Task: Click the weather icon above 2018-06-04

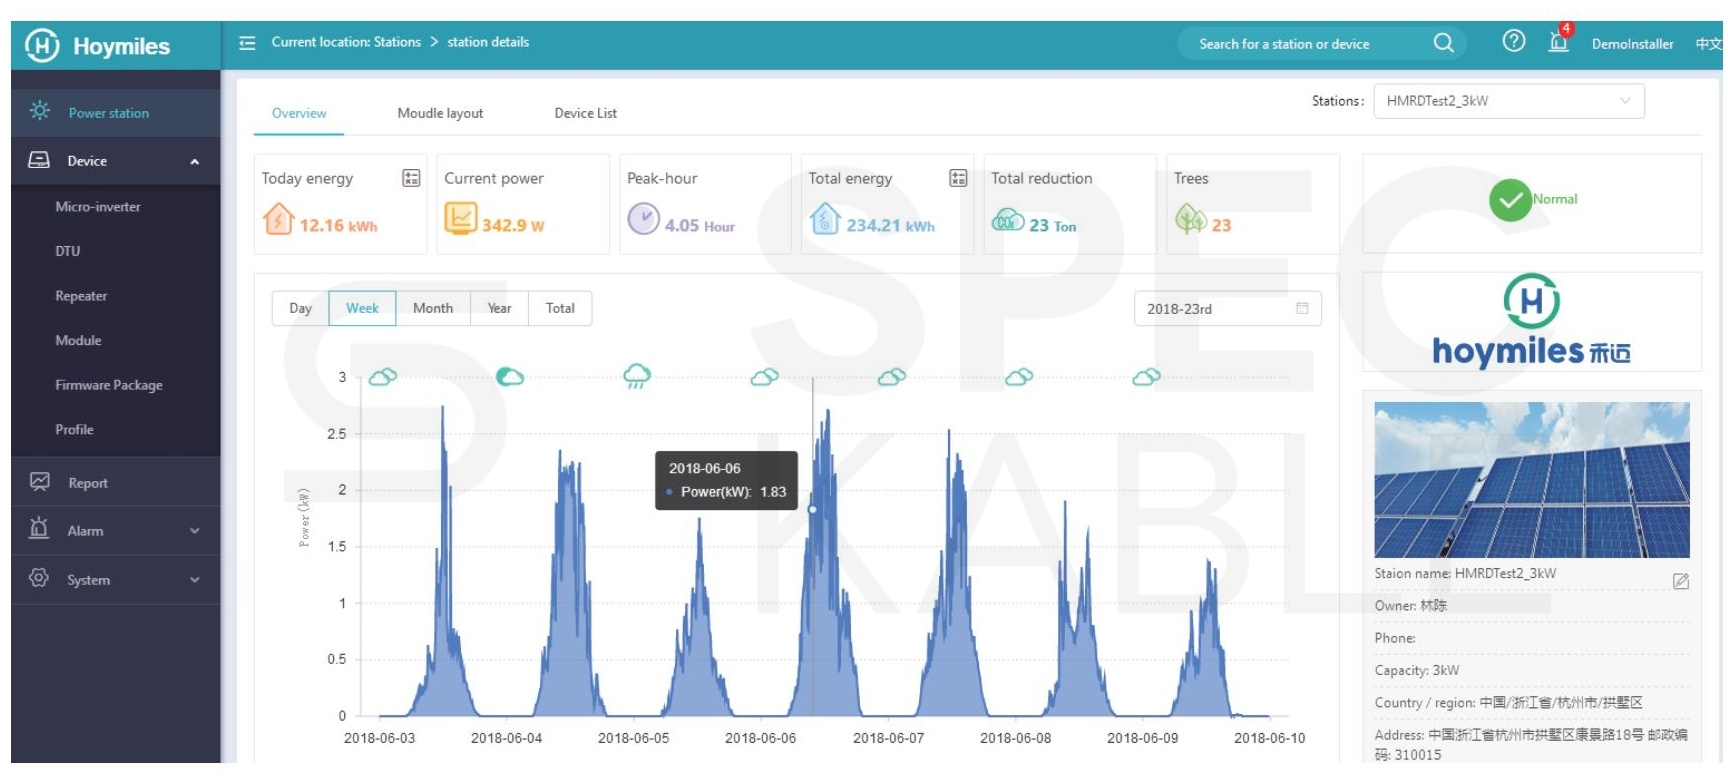Action: pyautogui.click(x=510, y=377)
